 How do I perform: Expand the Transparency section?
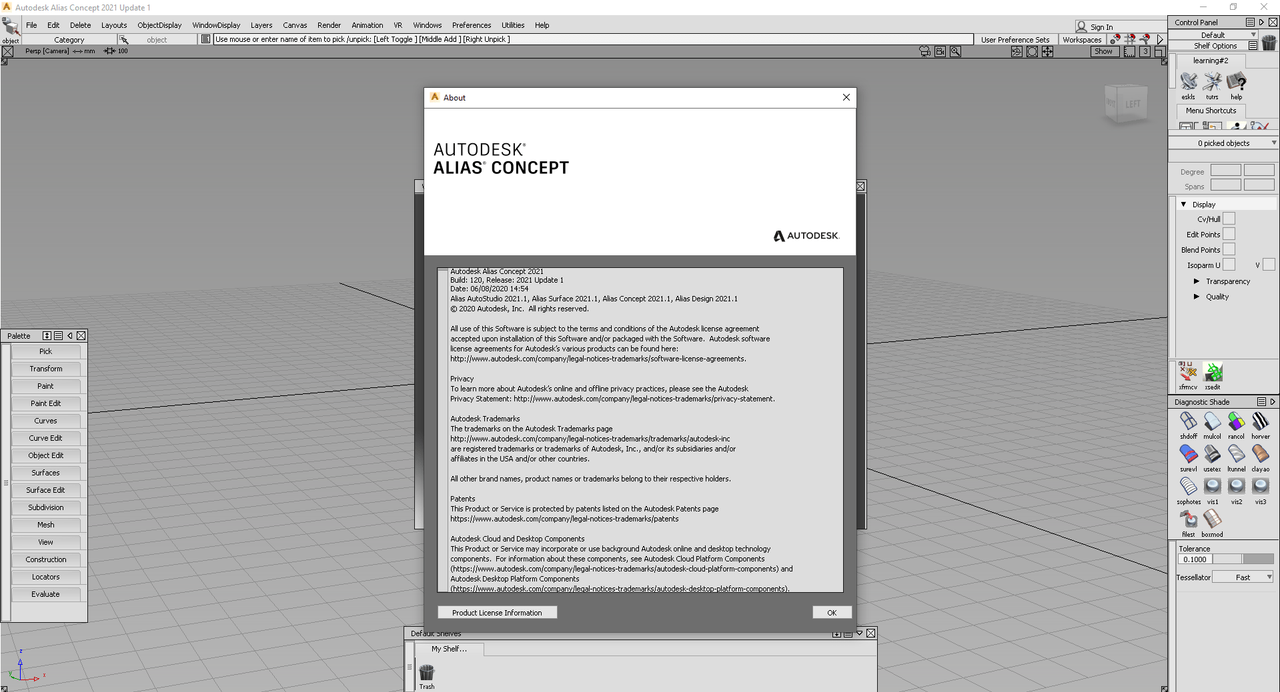click(x=1197, y=281)
